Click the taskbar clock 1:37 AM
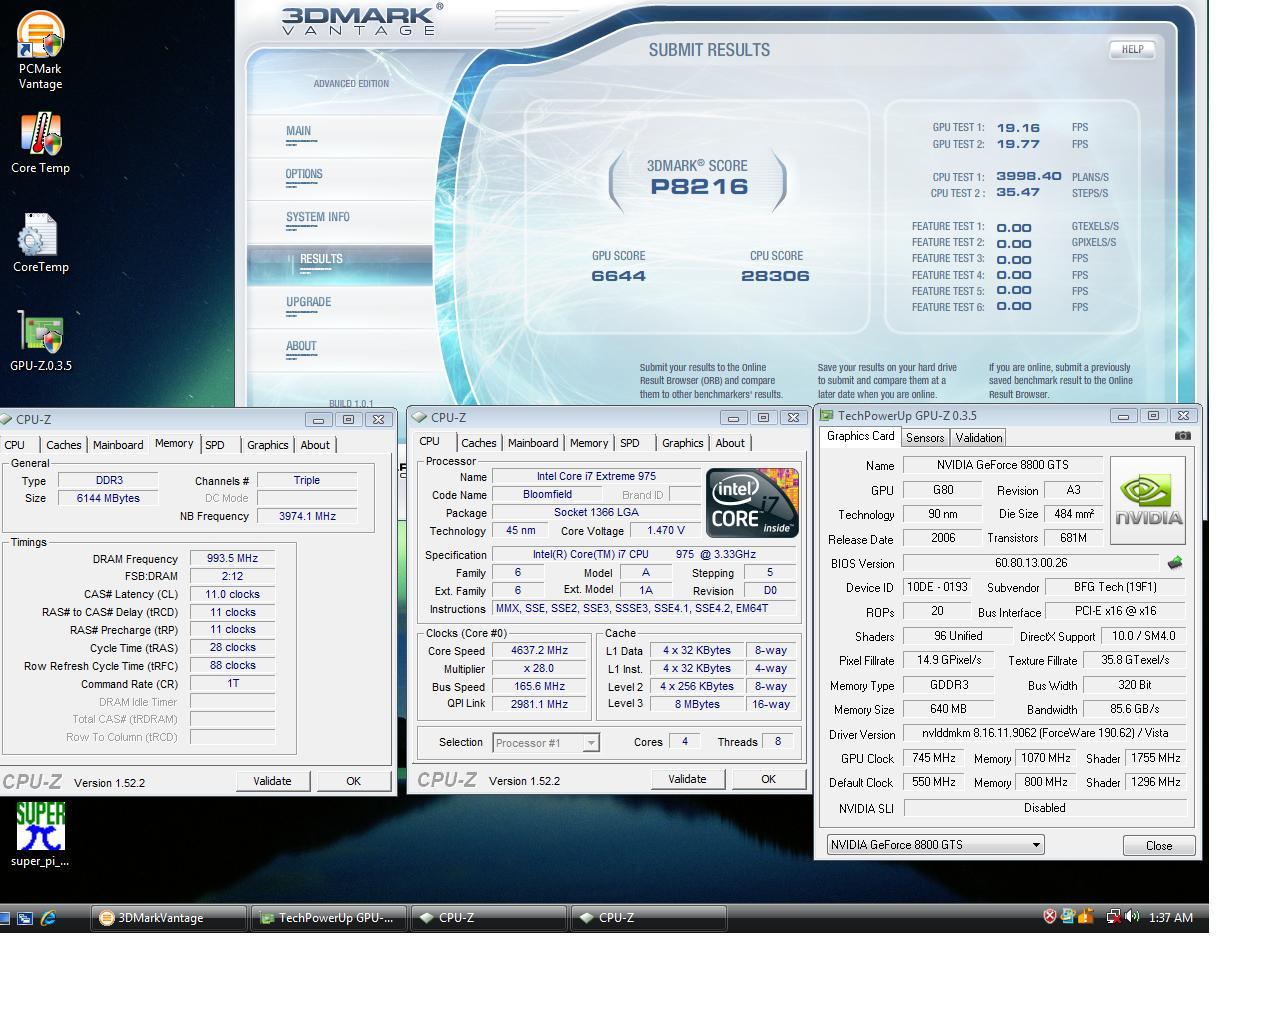The height and width of the screenshot is (1024, 1280). coord(1171,917)
